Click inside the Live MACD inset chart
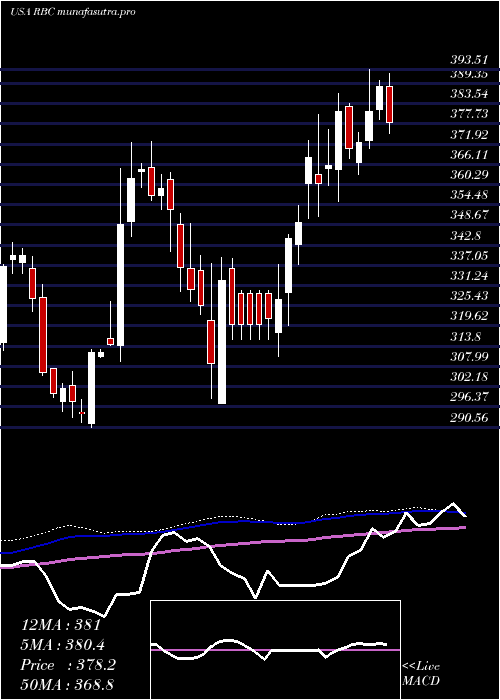Viewport: 500px width, 700px height. 275,650
